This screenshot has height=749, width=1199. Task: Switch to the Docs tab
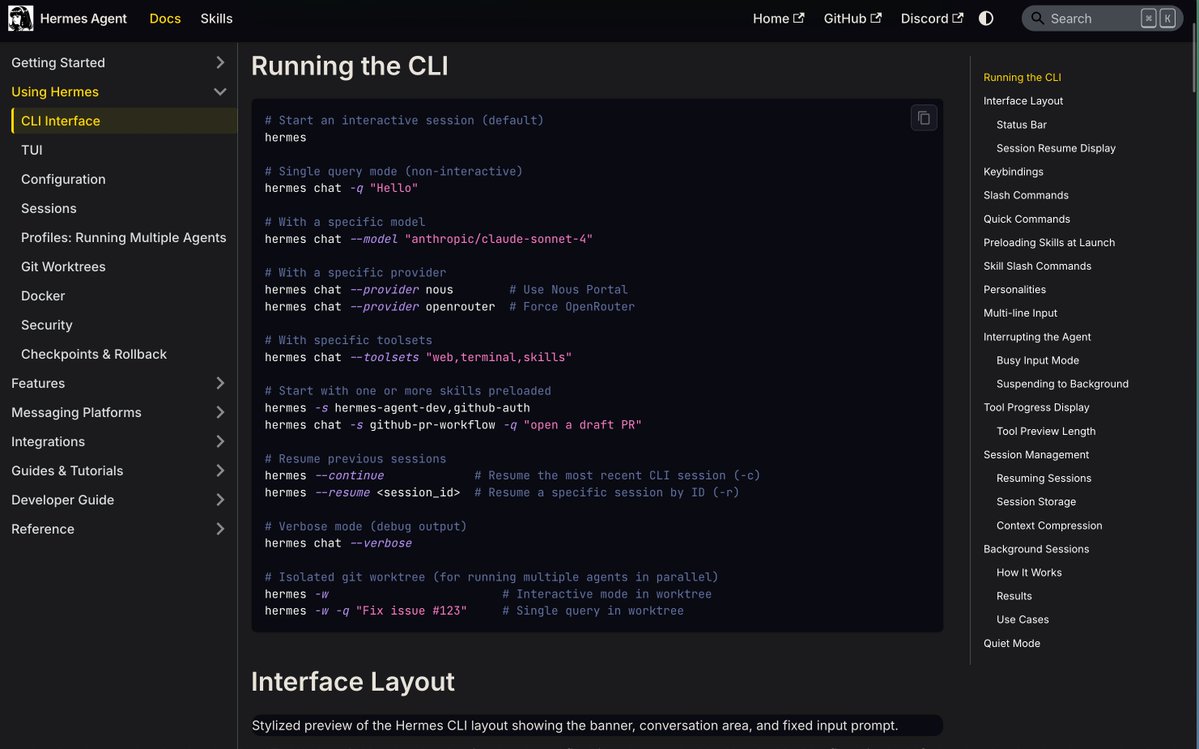coord(165,18)
